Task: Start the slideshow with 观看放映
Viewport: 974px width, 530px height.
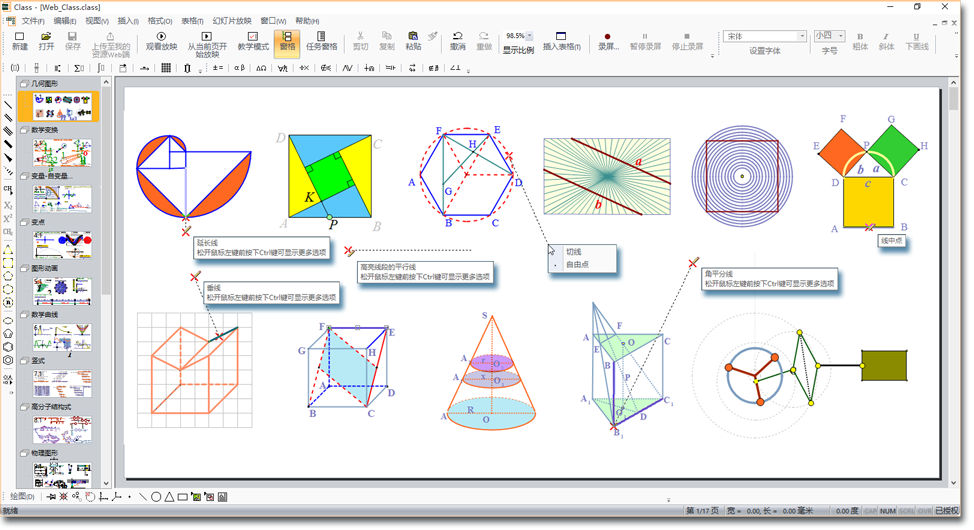Action: pyautogui.click(x=161, y=41)
